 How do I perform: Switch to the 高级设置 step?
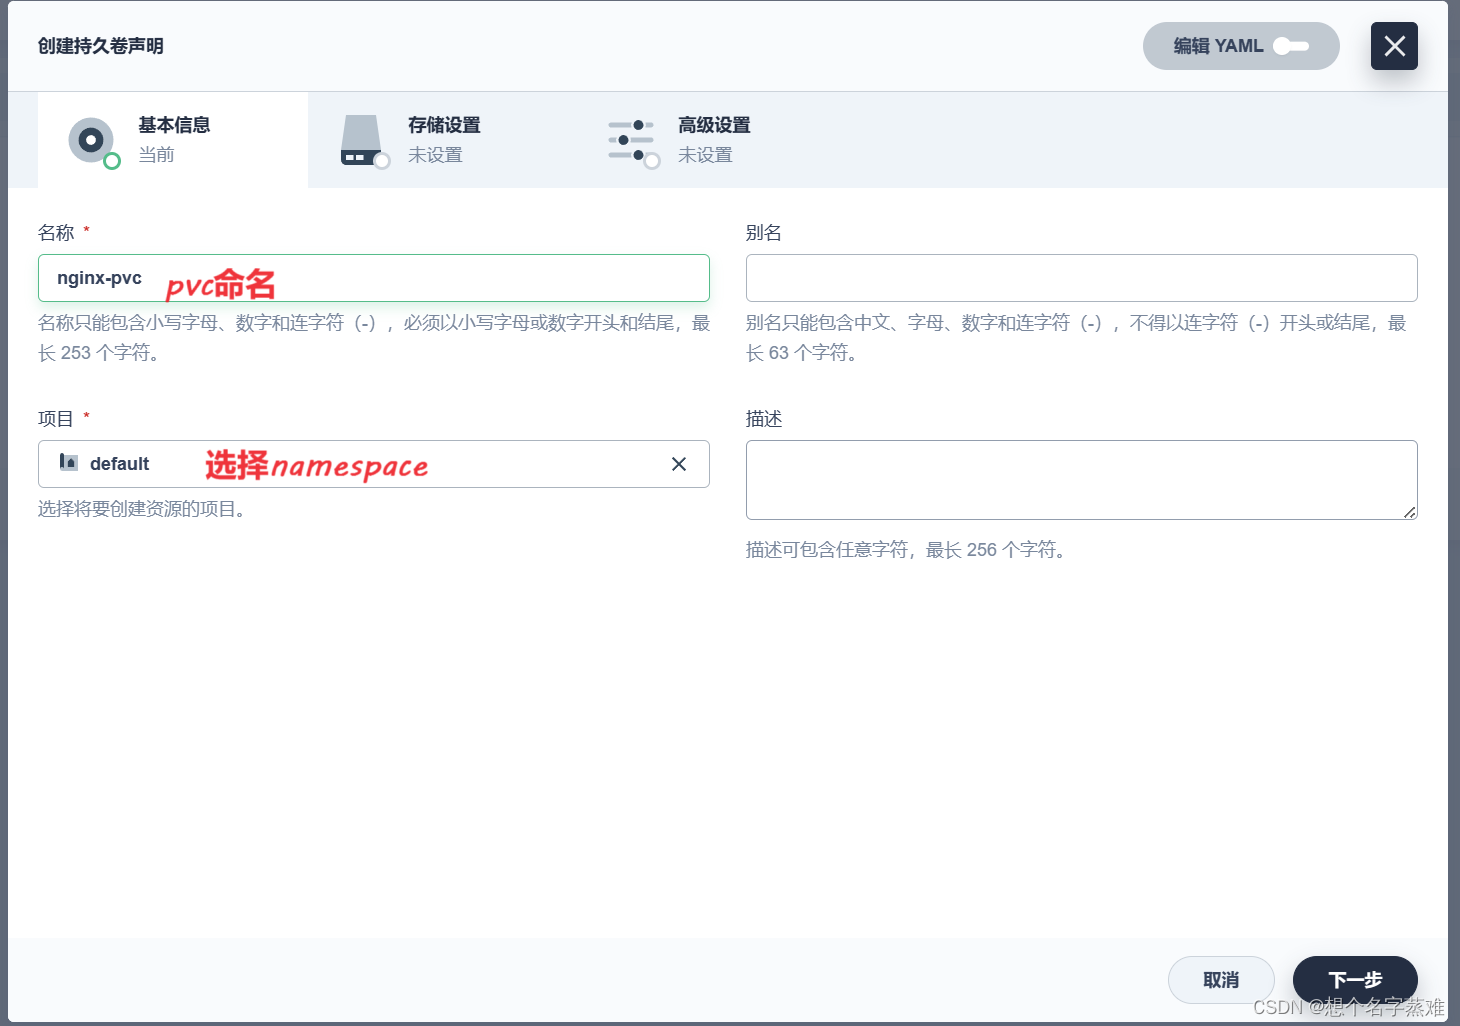[x=713, y=140]
